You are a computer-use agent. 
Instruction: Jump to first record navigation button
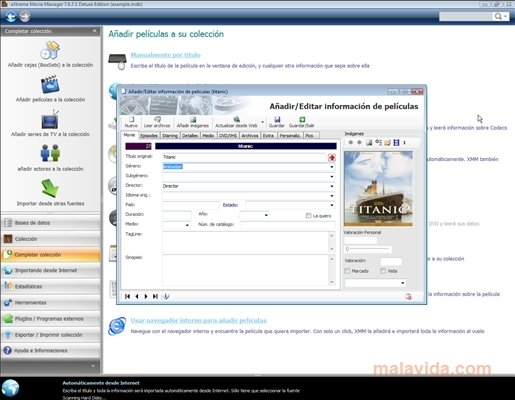(127, 296)
